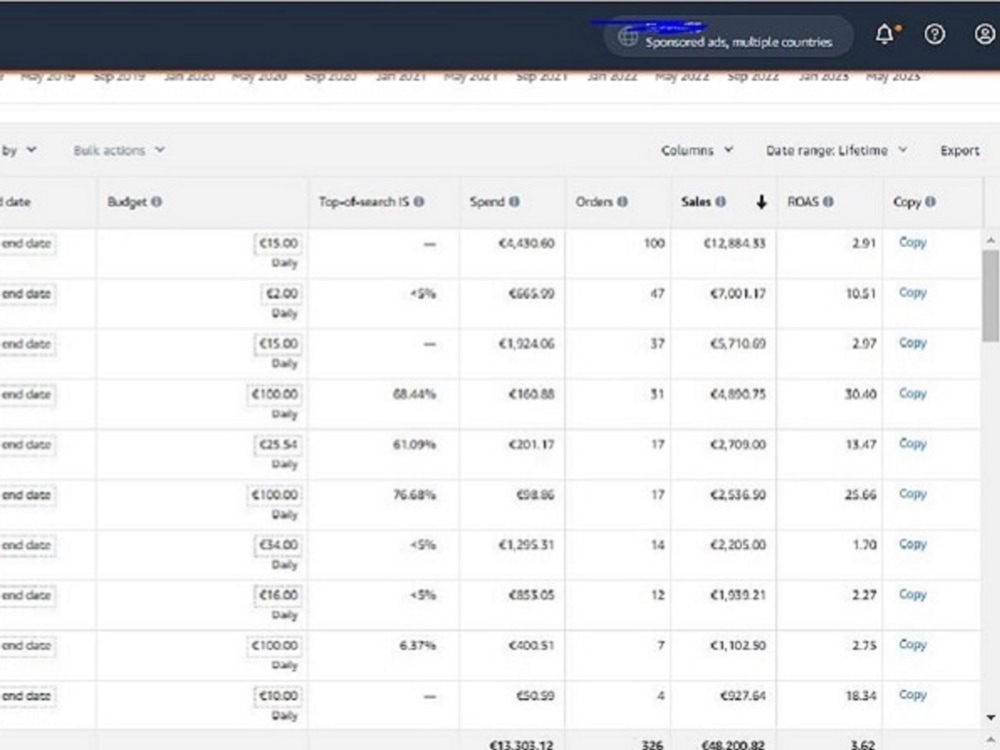
Task: Edit the €25.54 daily budget field
Action: pos(278,445)
